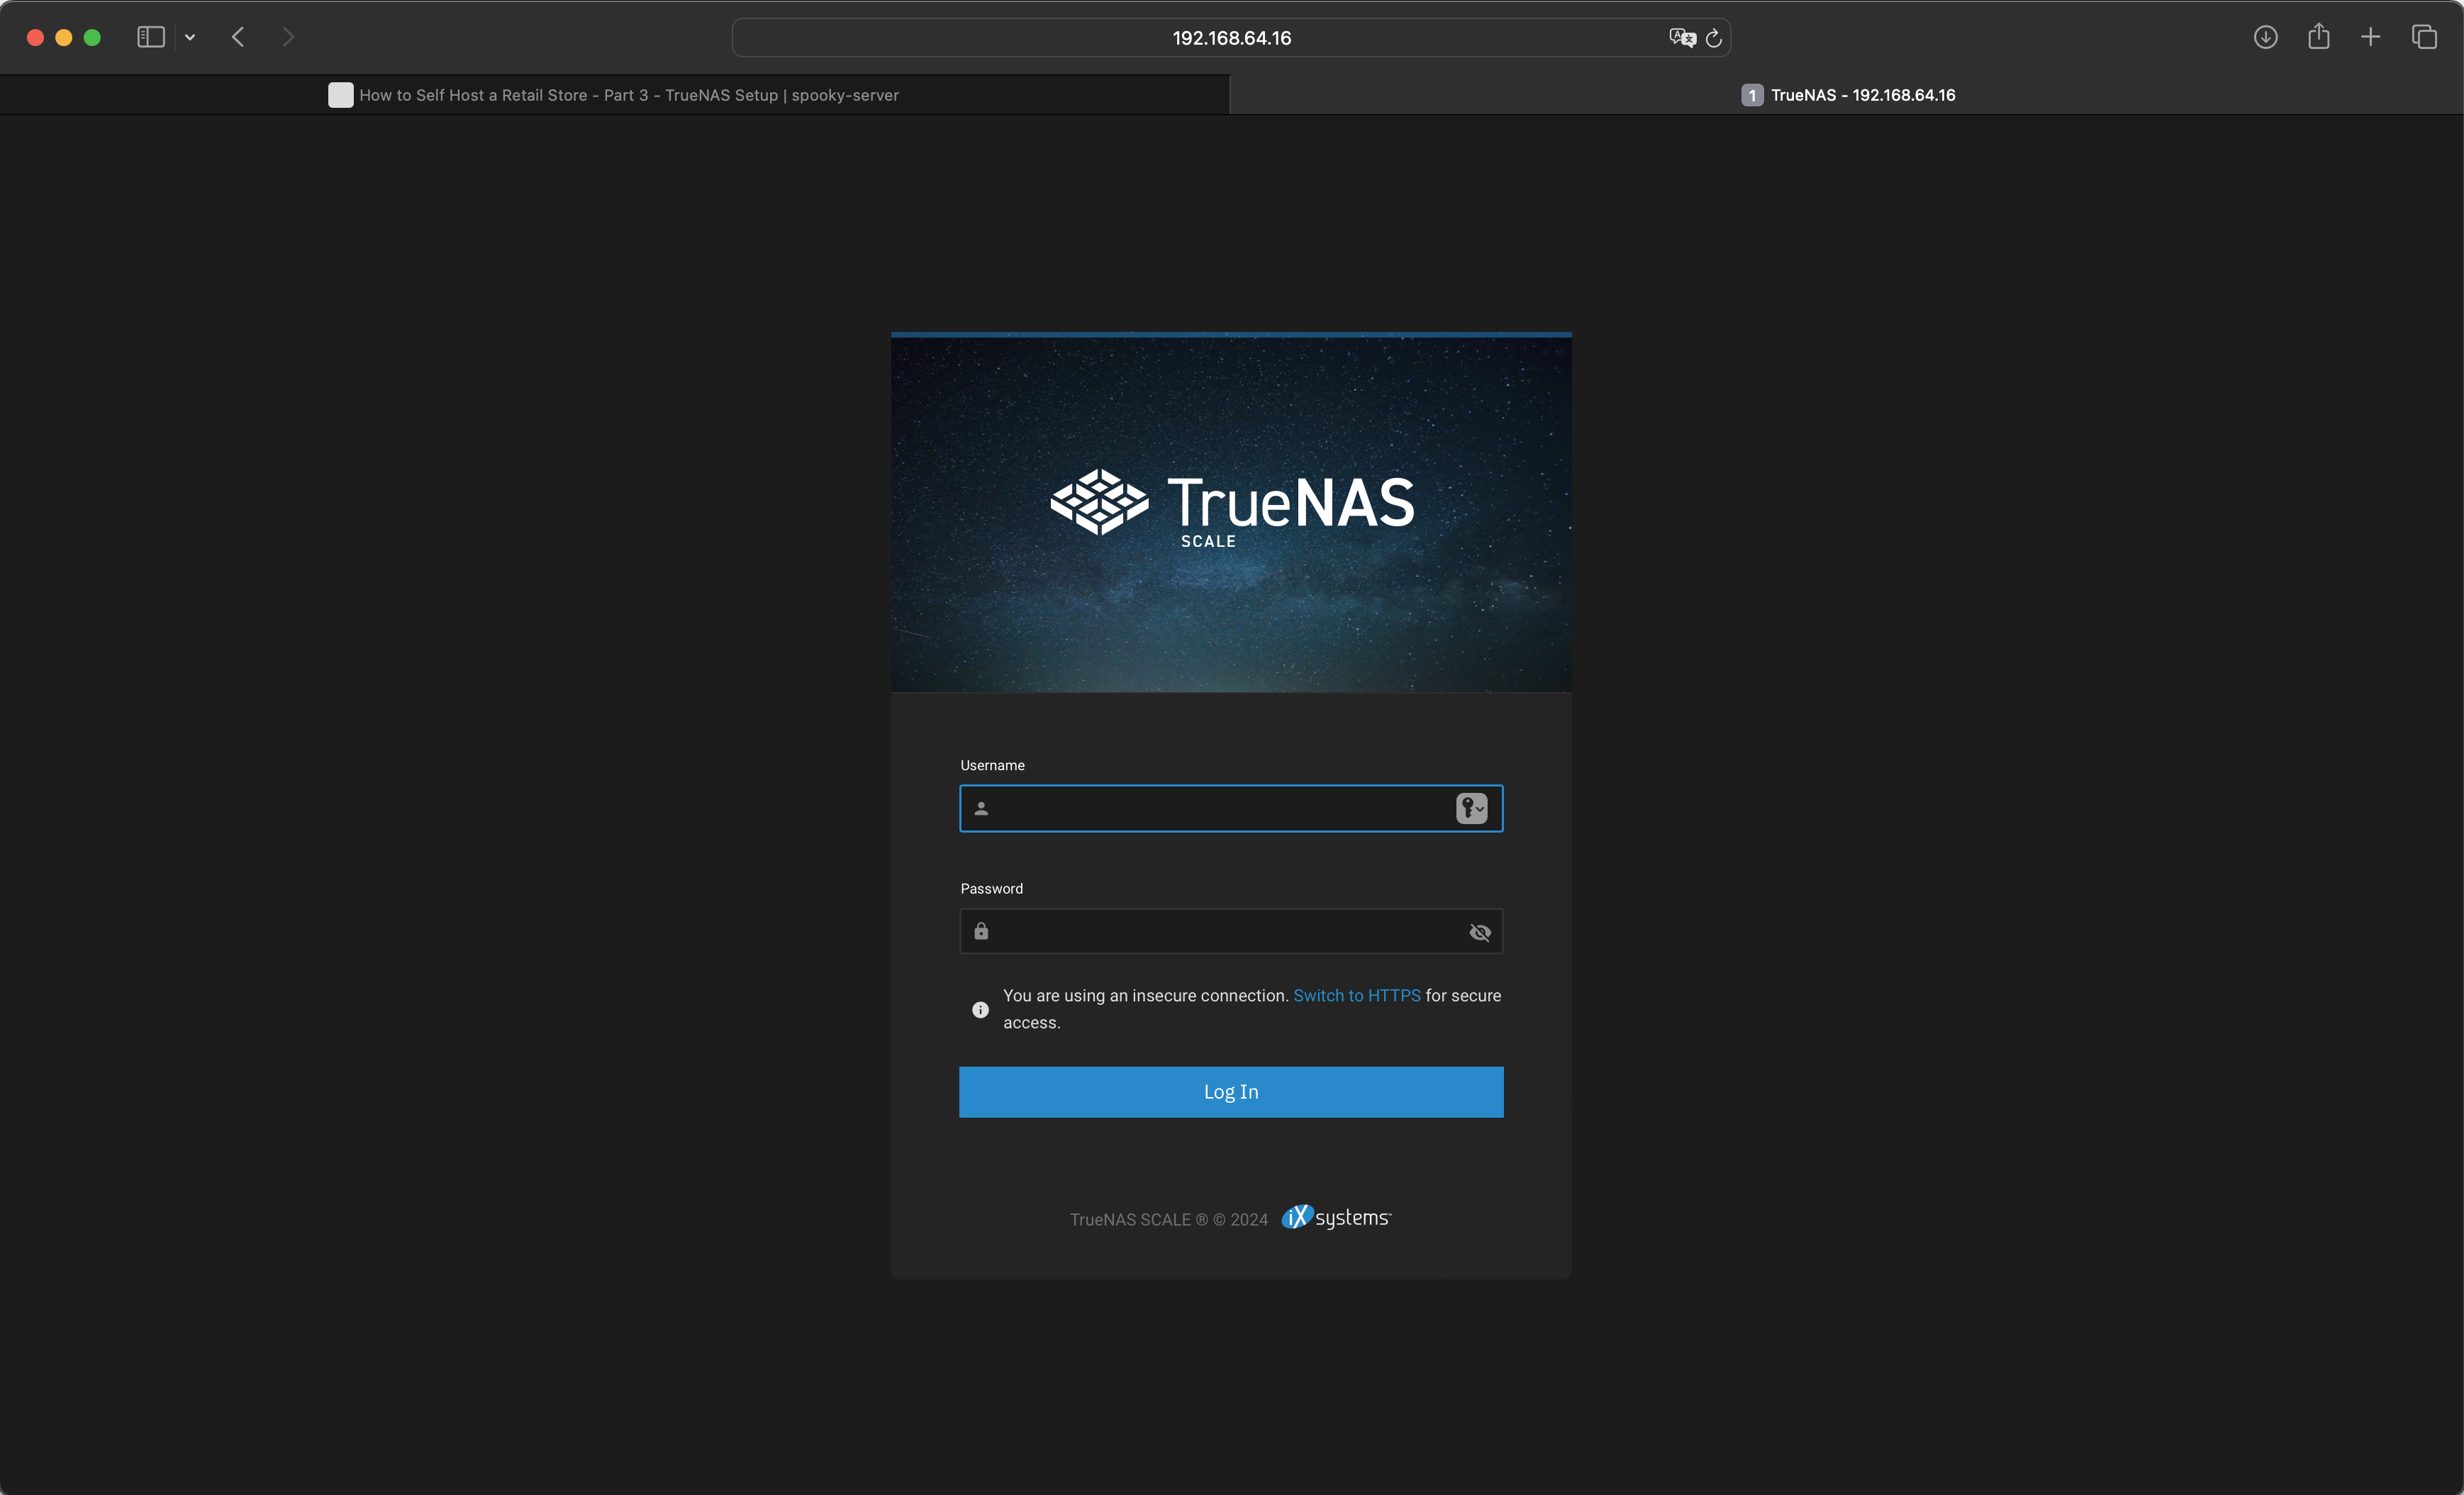Open the password autofill key icon
This screenshot has height=1495, width=2464.
click(1466, 808)
